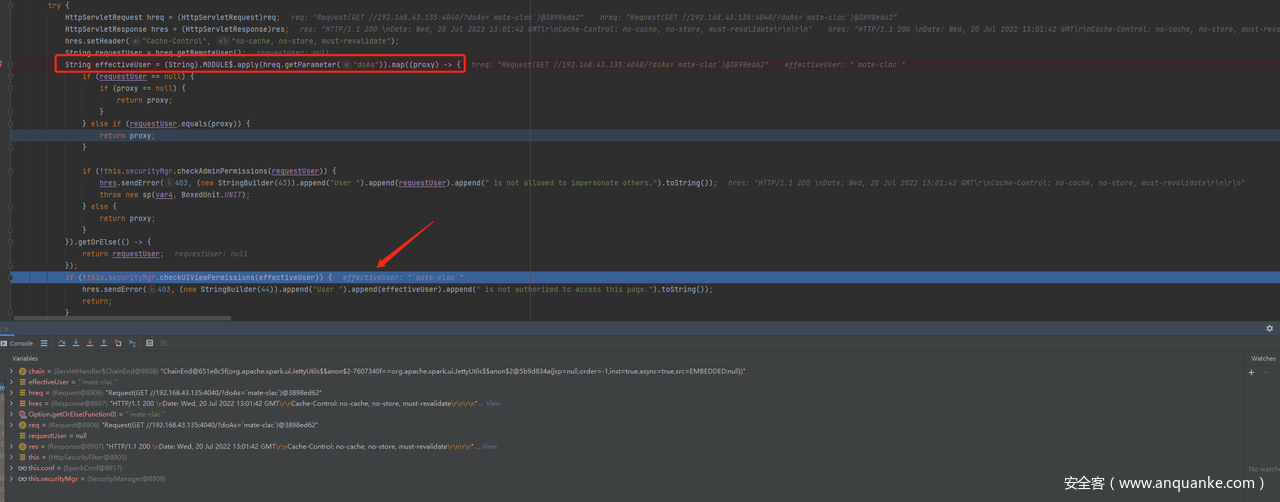This screenshot has height=502, width=1280.
Task: Add a new watch with plus icon
Action: [x=1251, y=372]
